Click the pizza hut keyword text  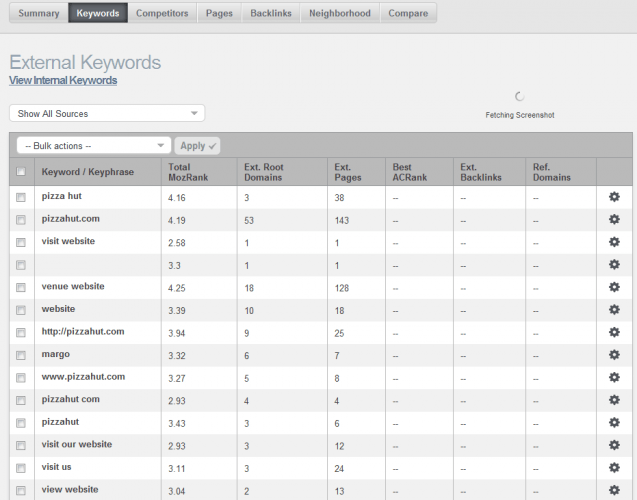point(62,196)
